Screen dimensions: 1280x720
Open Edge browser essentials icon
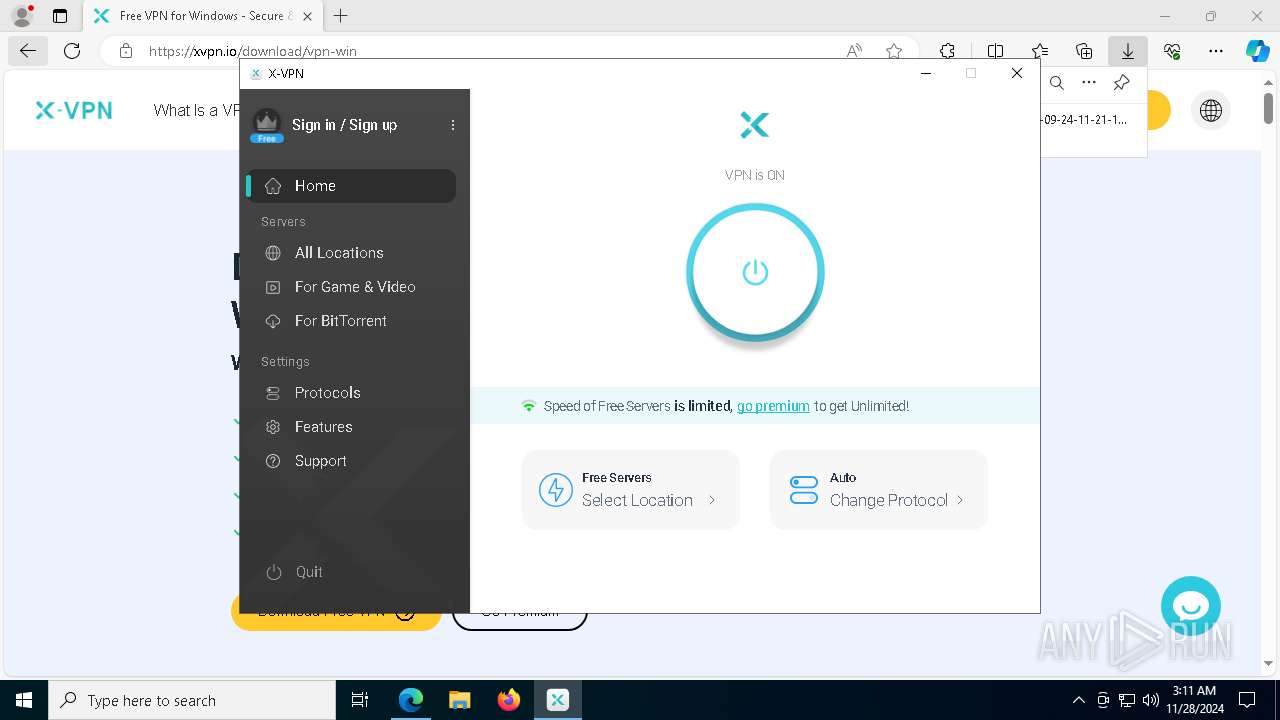(1172, 51)
